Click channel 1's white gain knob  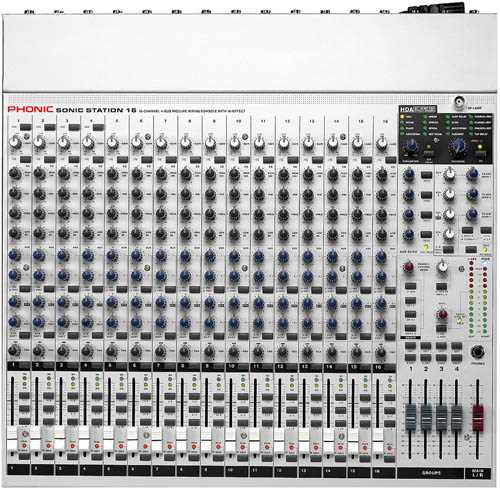pyautogui.click(x=15, y=143)
